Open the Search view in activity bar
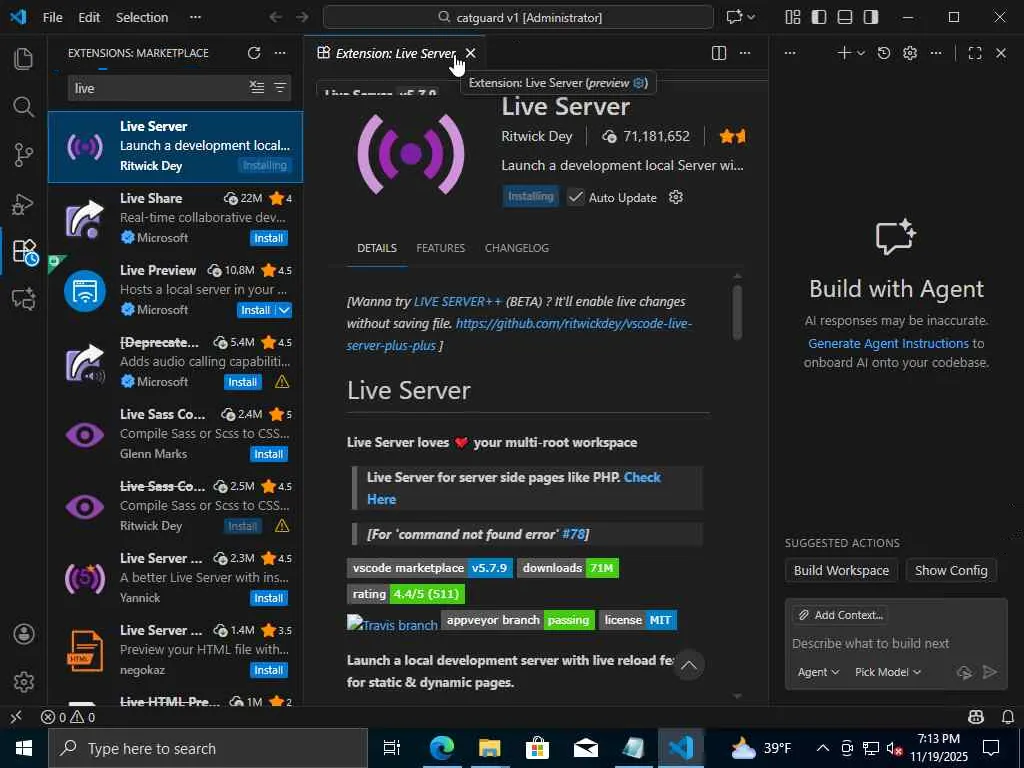Image resolution: width=1024 pixels, height=768 pixels. tap(24, 106)
